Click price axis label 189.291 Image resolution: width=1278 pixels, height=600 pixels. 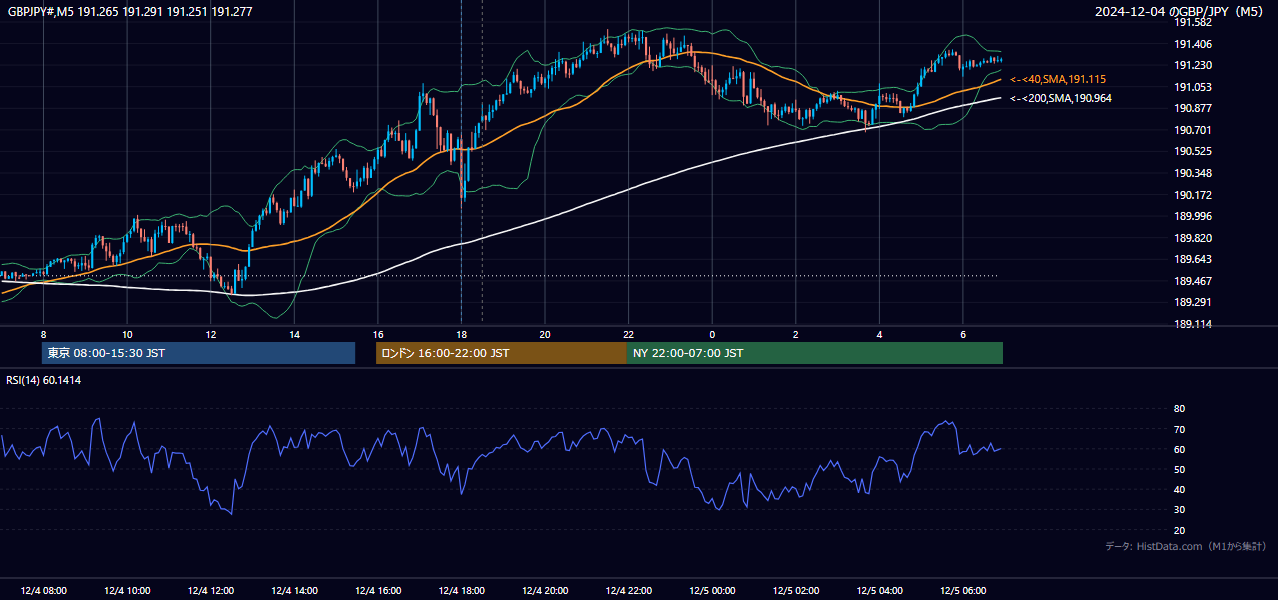(1192, 302)
